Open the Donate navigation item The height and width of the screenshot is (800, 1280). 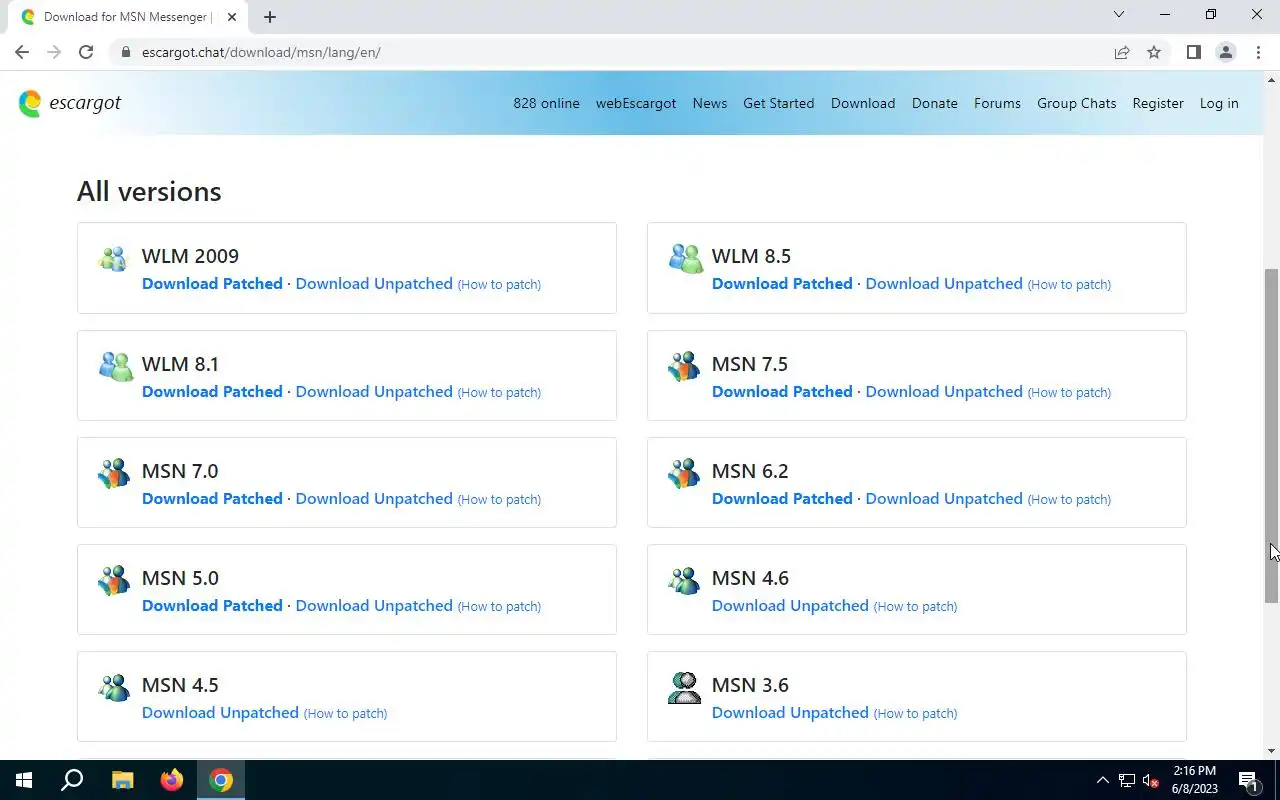(935, 103)
